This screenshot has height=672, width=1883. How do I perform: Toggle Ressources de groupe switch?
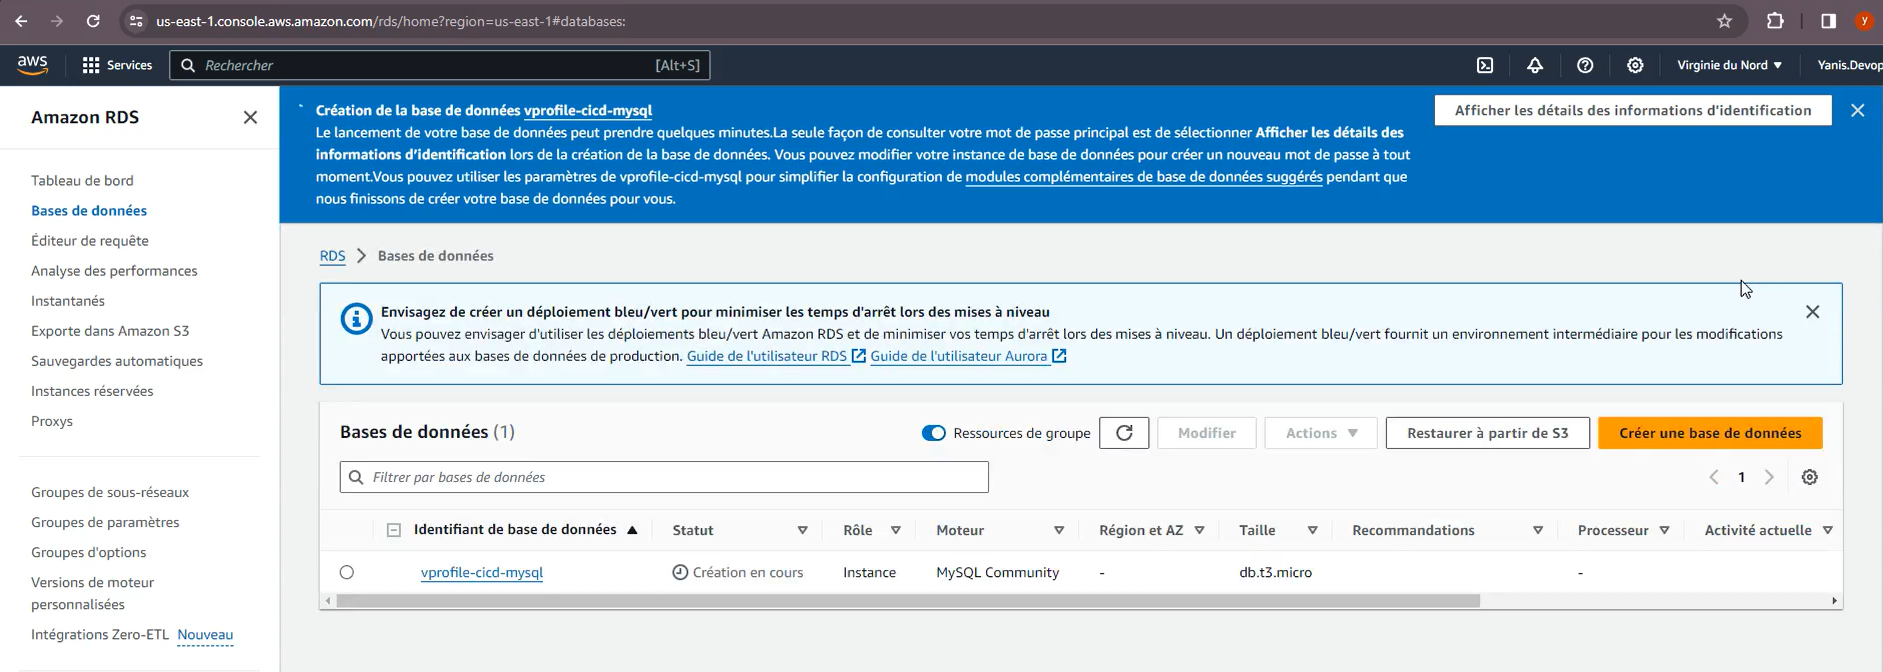(933, 433)
